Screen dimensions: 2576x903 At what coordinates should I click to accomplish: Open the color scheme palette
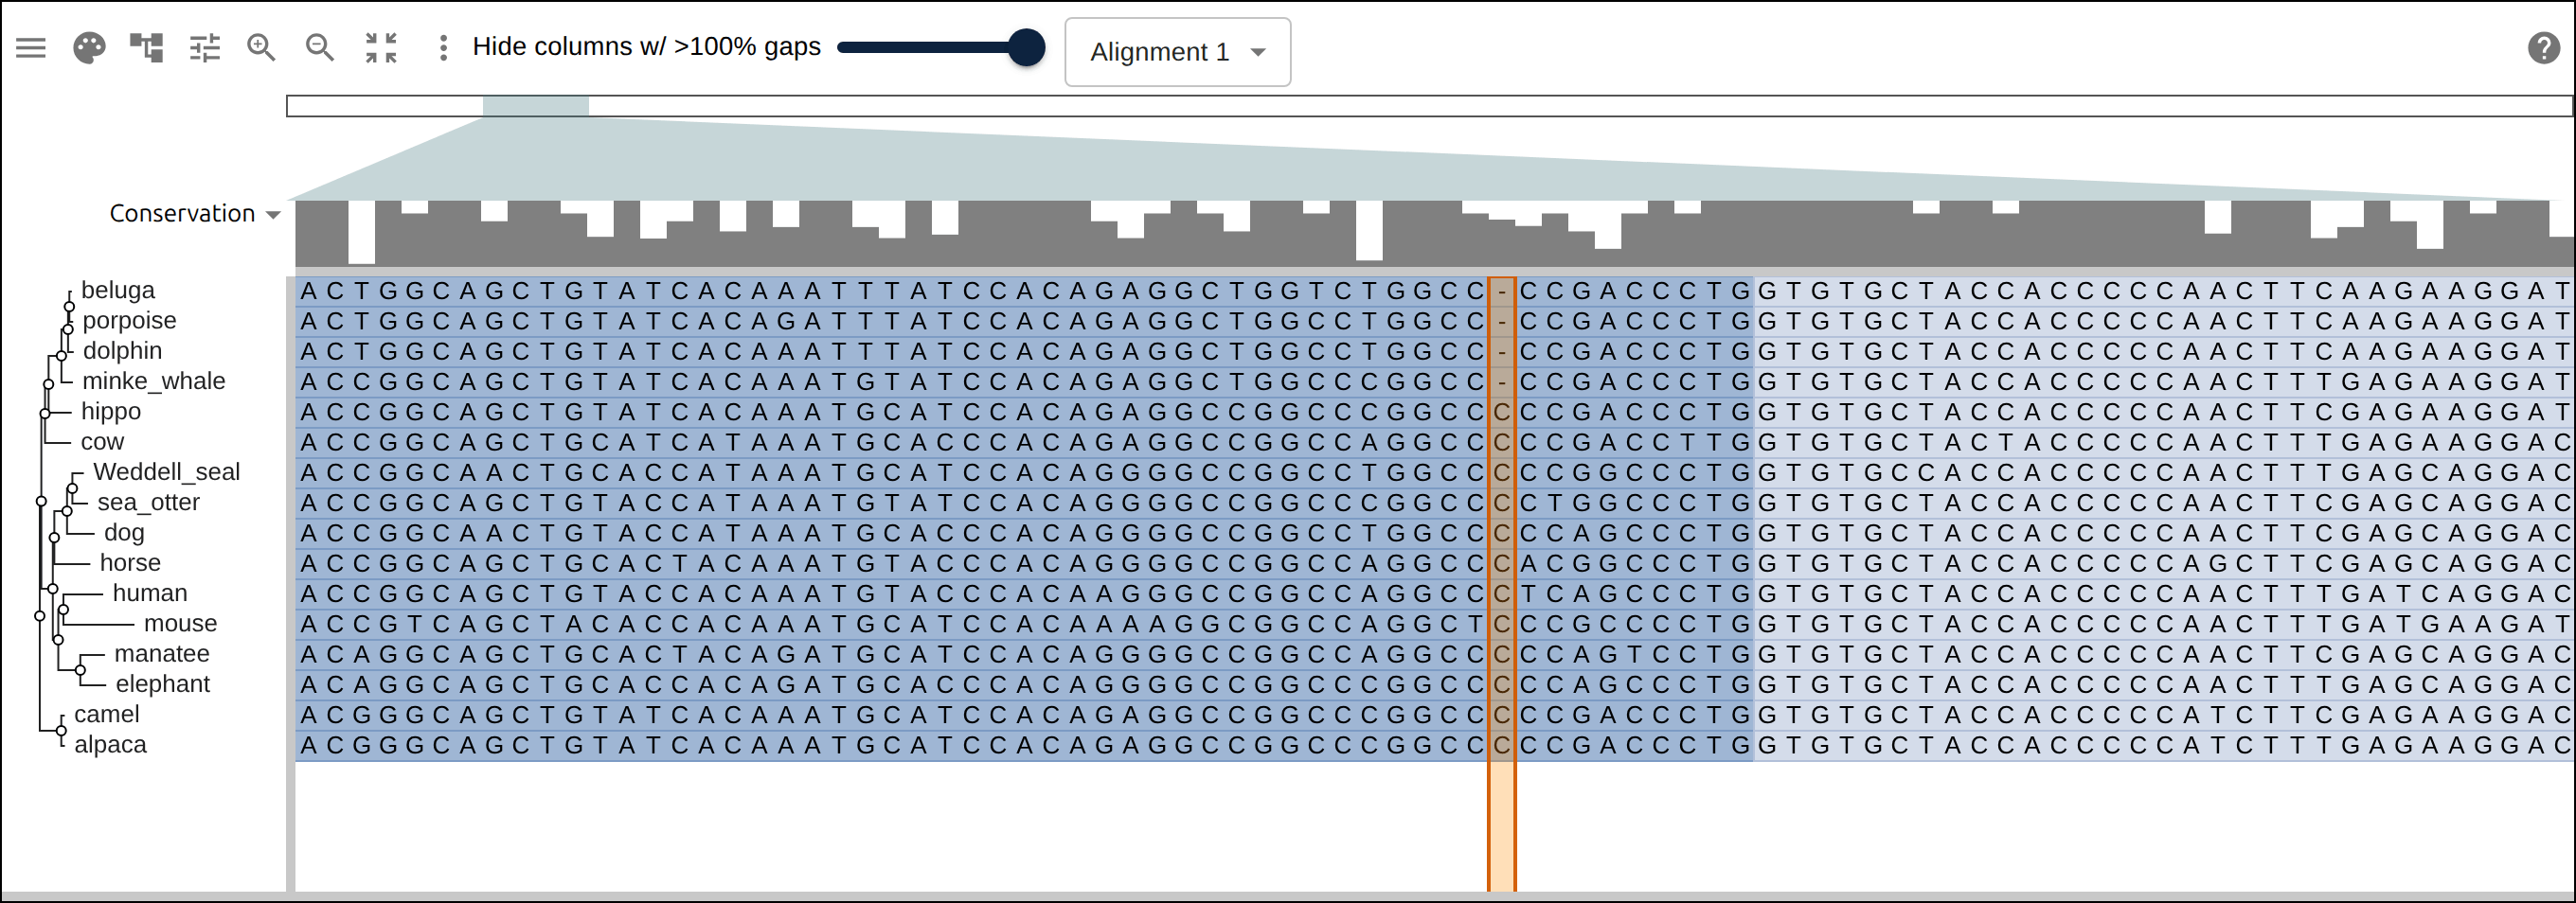pos(89,48)
